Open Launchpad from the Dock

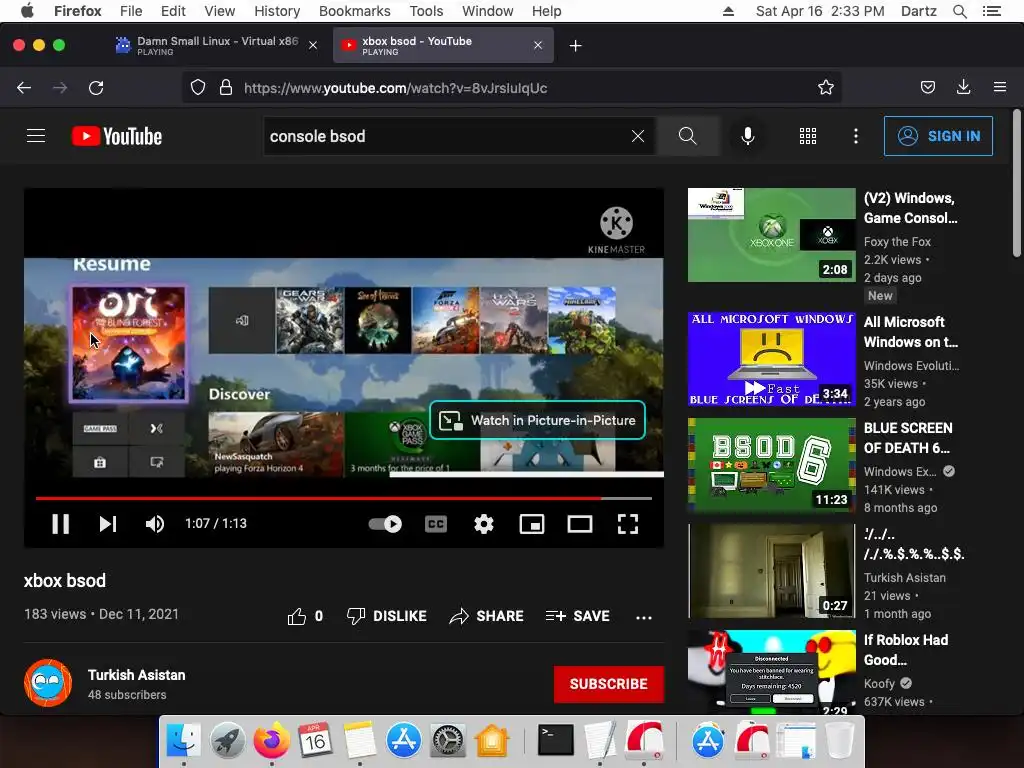[227, 740]
